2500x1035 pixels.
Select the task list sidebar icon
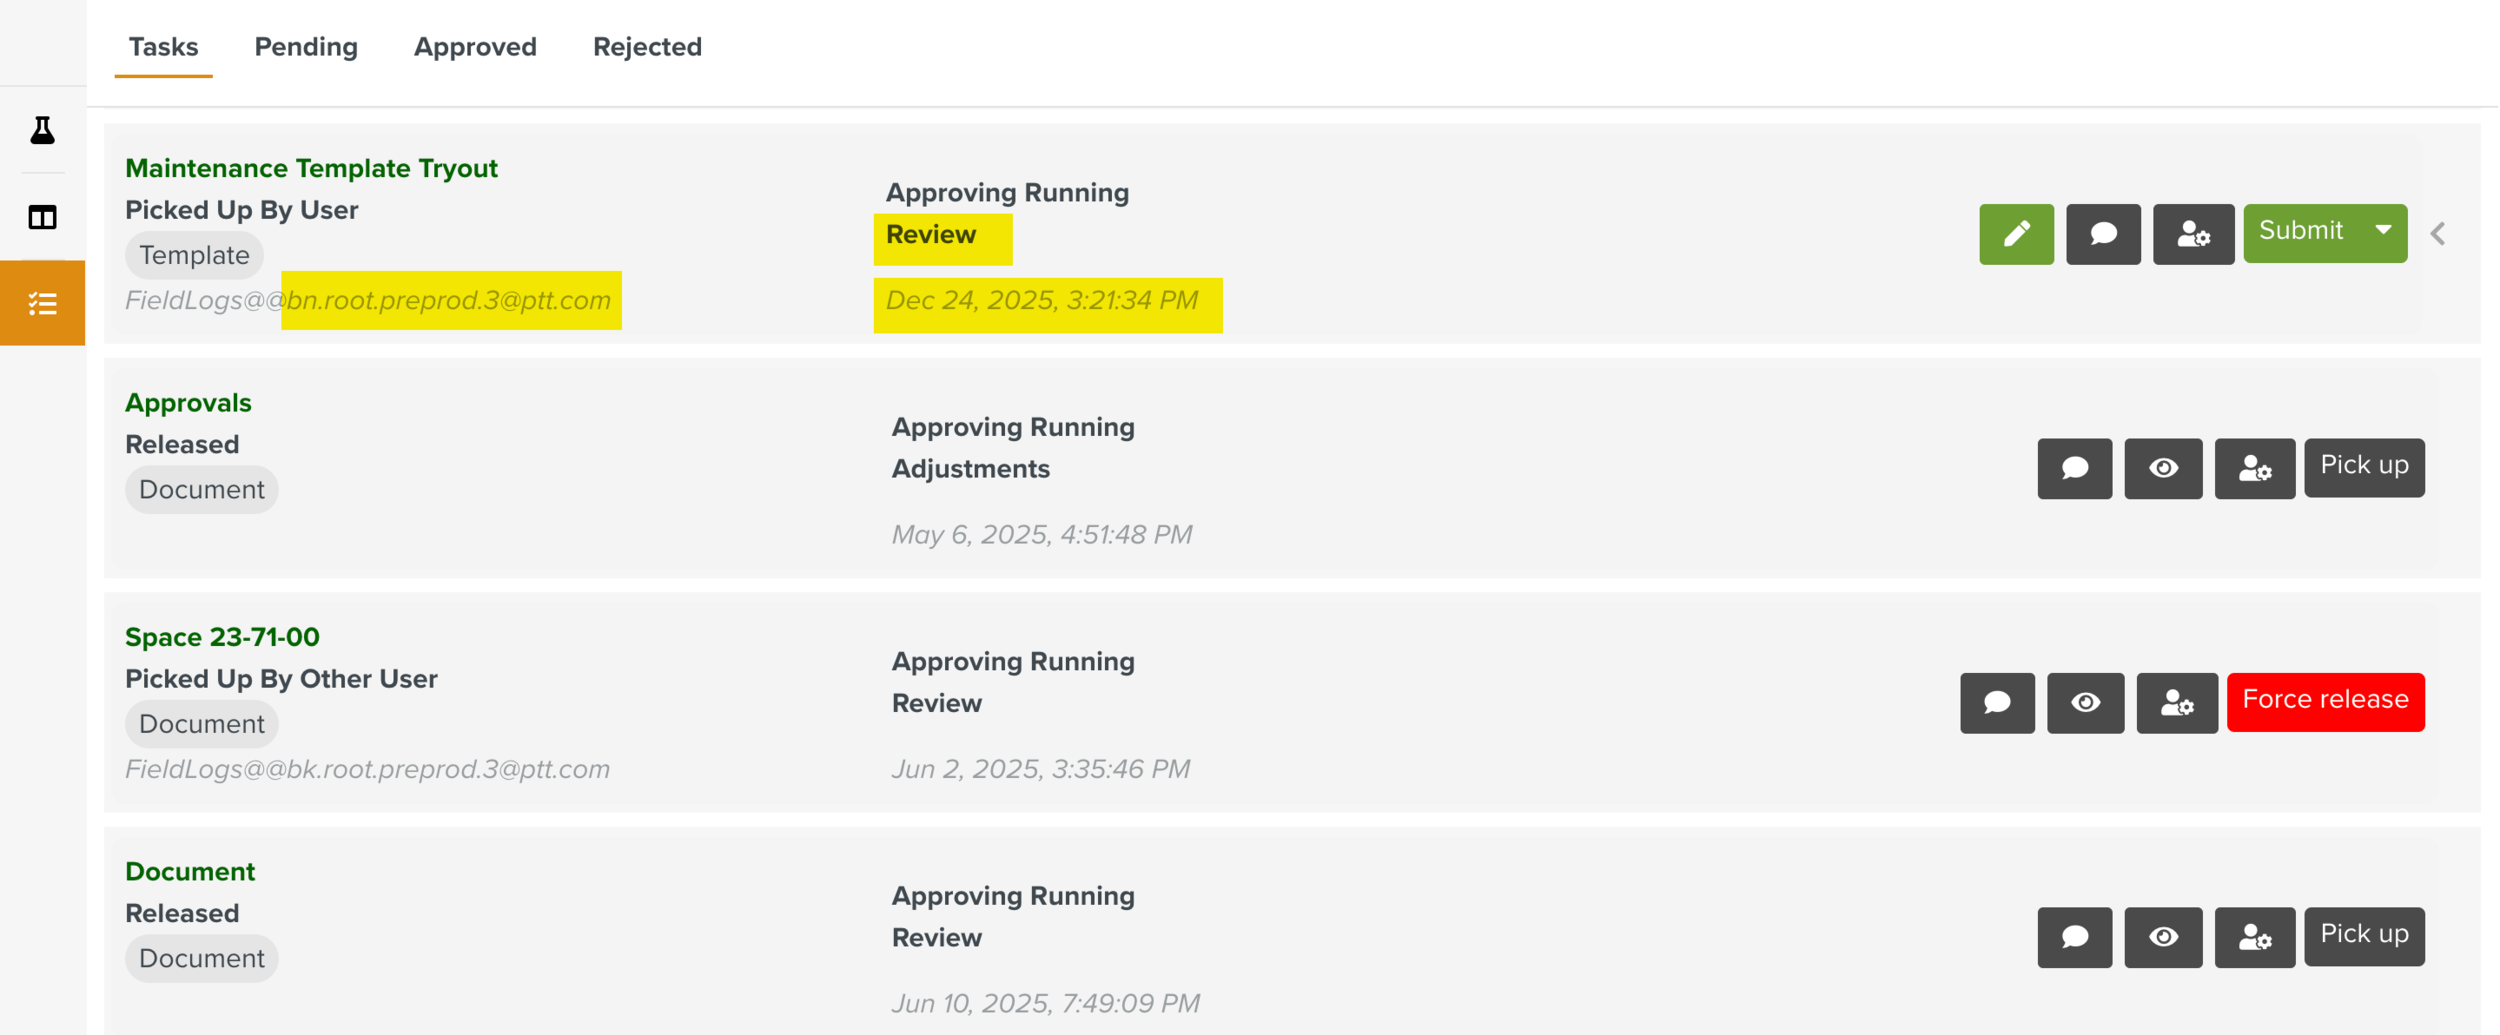(x=42, y=303)
